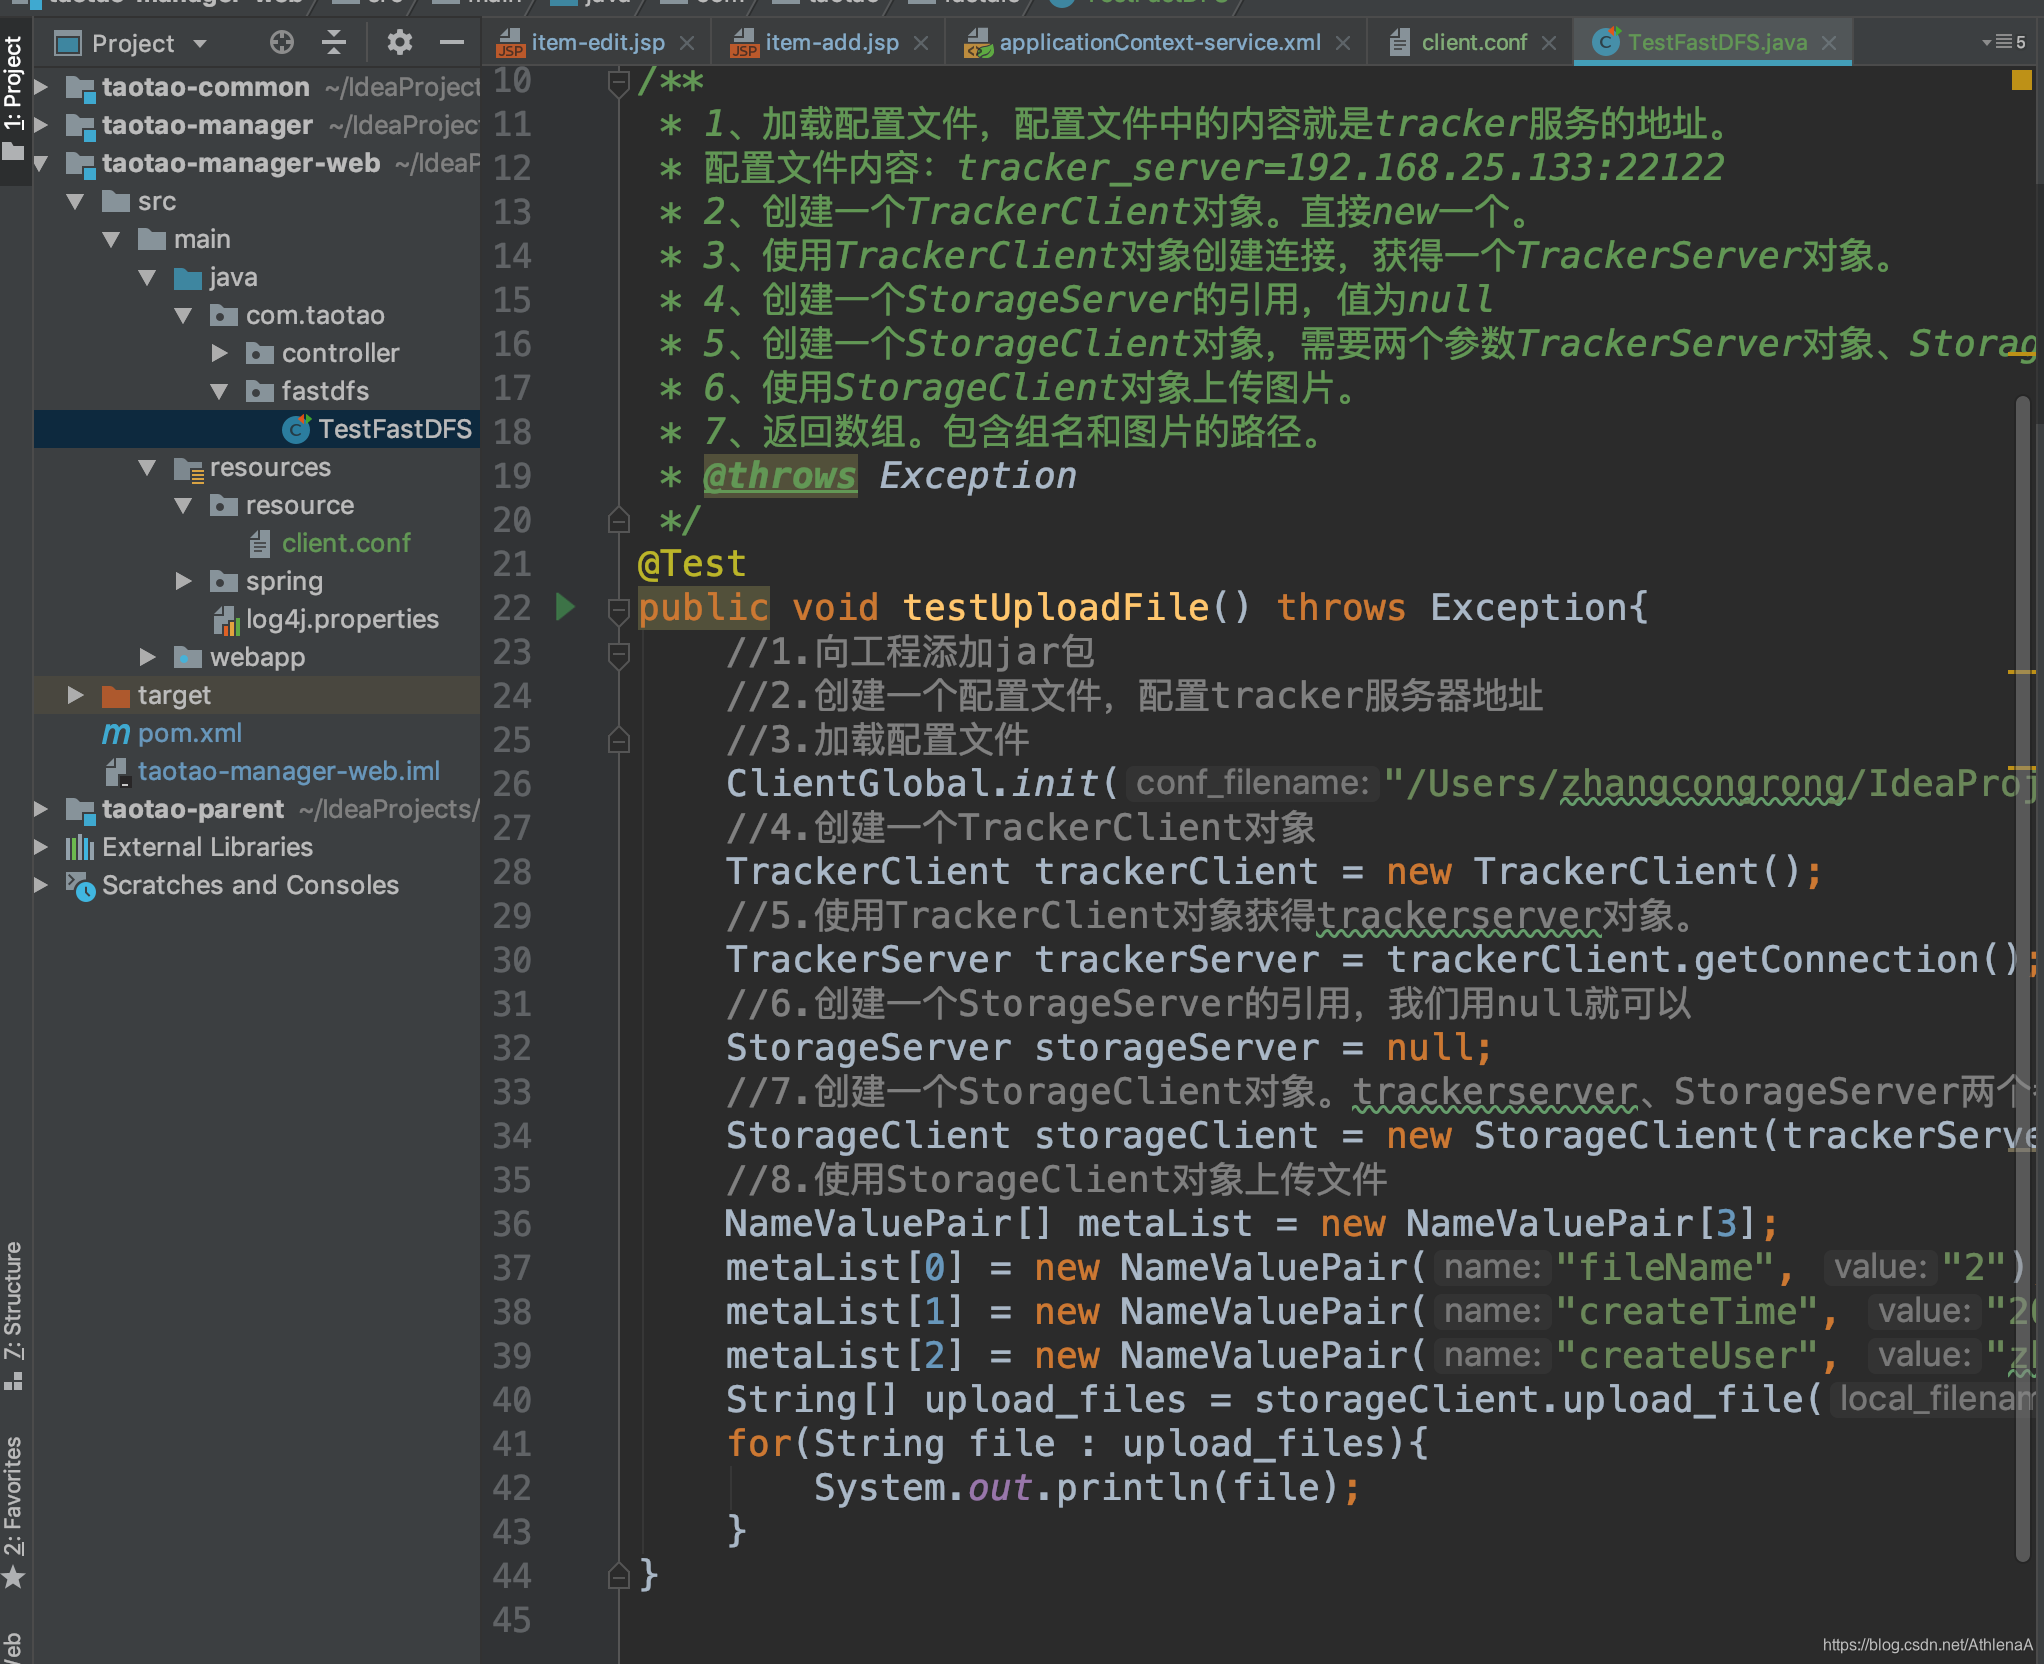Screen dimensions: 2044x1664
Task: Click the editor vertical scrollbar
Action: (x=2022, y=980)
